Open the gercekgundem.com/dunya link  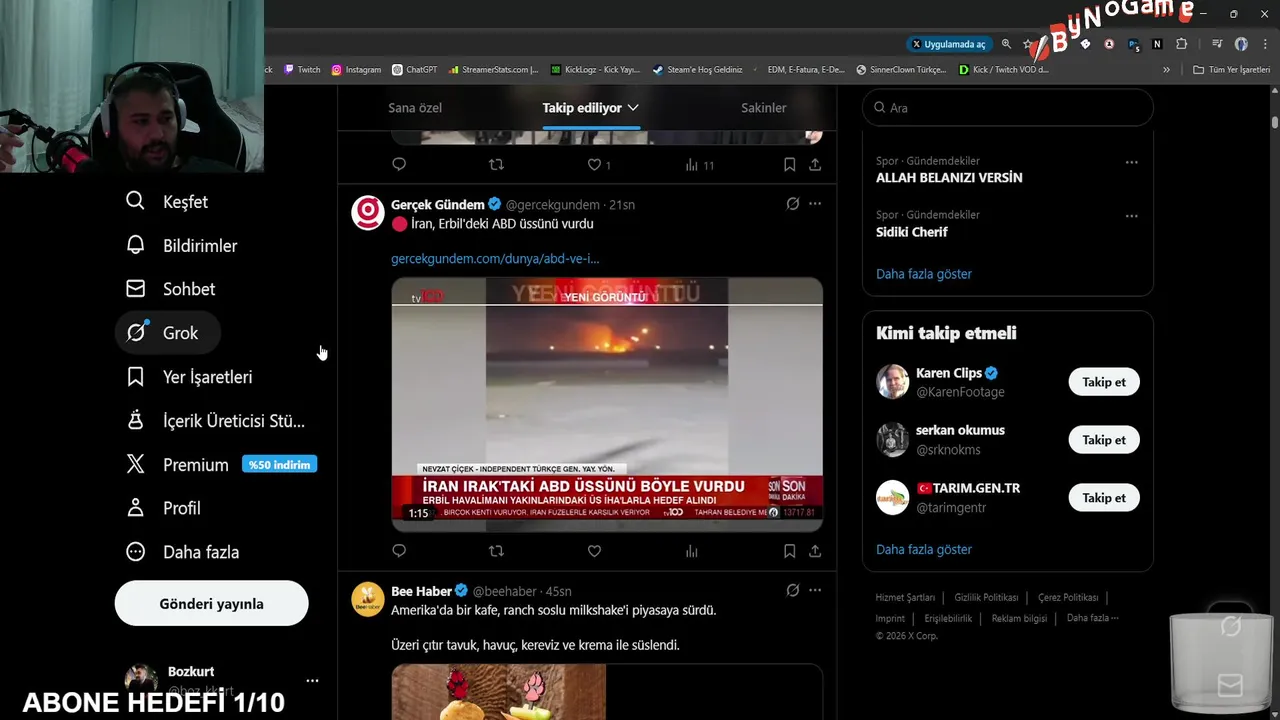[495, 259]
